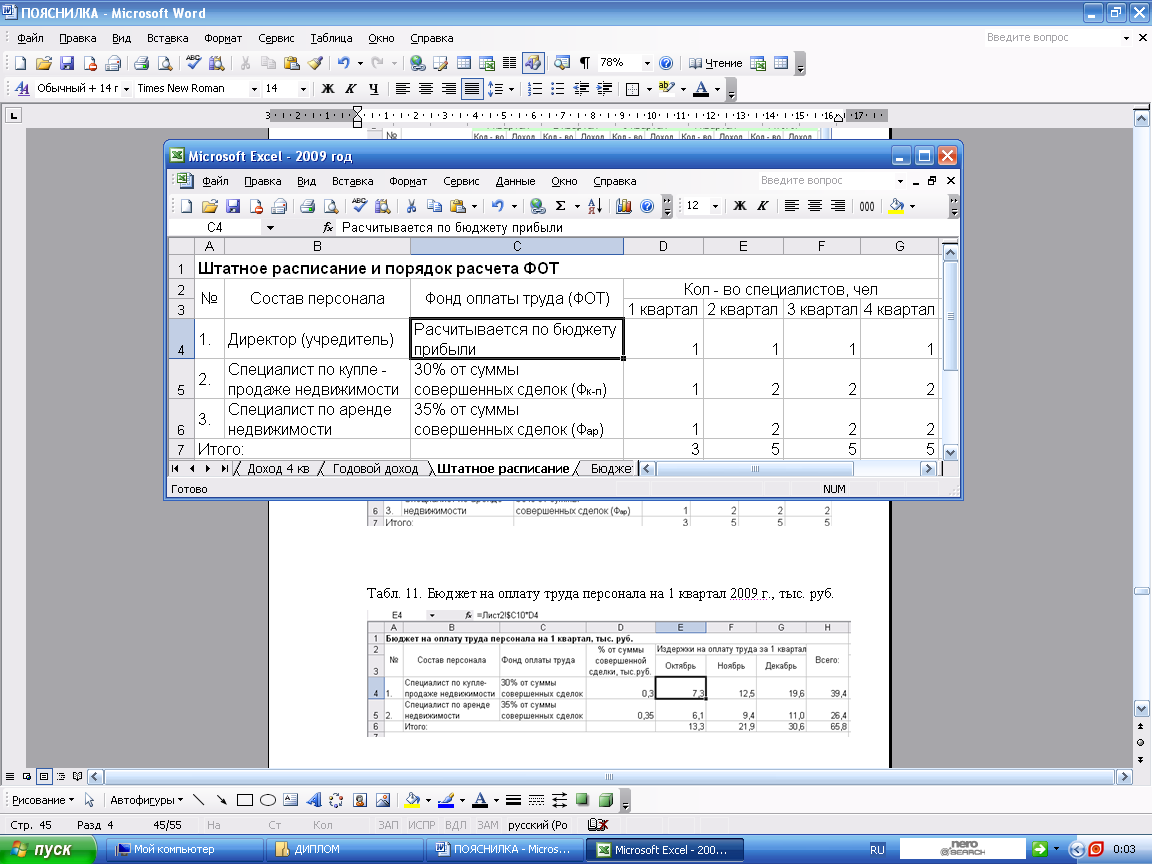Select the Oval shape drawing tool
Screen dimensions: 1152x864
pos(268,800)
